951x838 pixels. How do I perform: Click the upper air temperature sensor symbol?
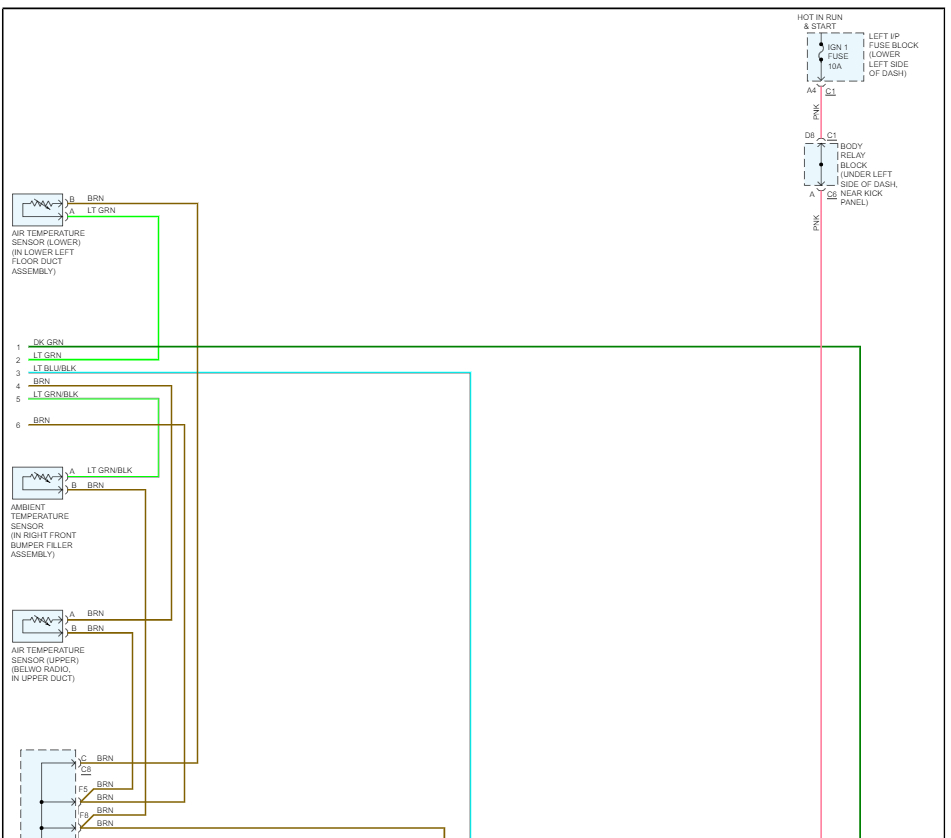point(37,626)
